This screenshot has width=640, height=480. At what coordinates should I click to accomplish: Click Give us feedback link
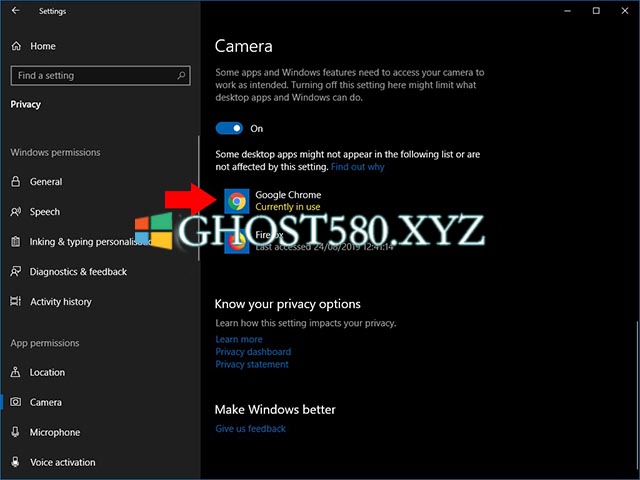(x=251, y=429)
